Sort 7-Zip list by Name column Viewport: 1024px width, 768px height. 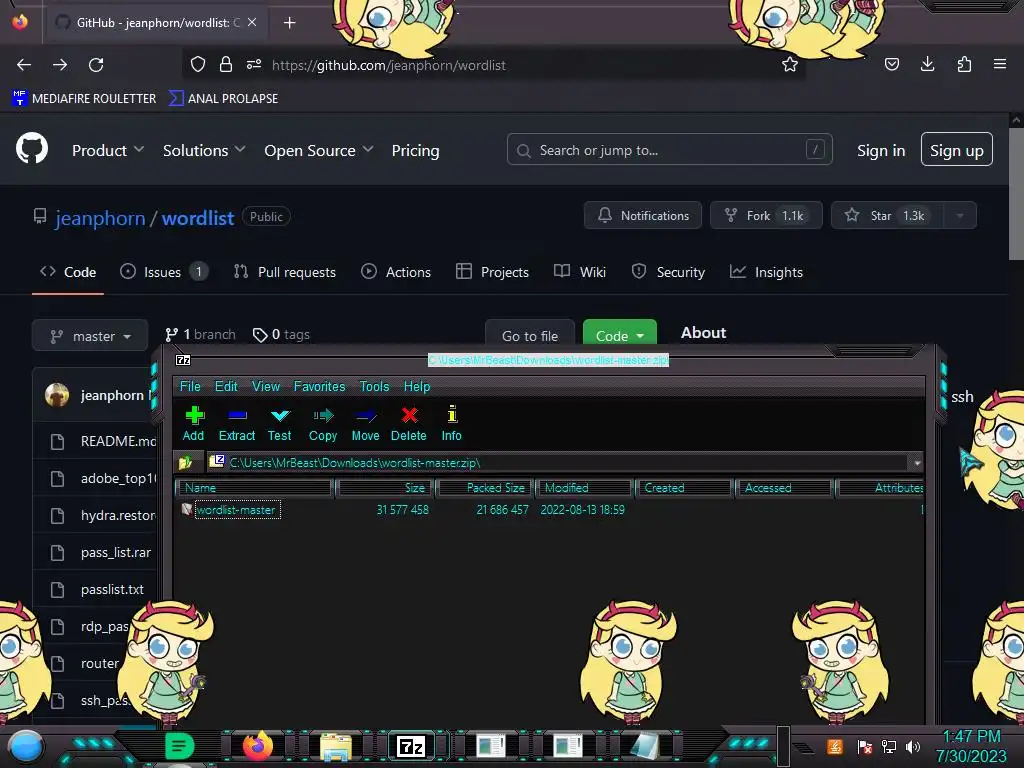pos(255,488)
